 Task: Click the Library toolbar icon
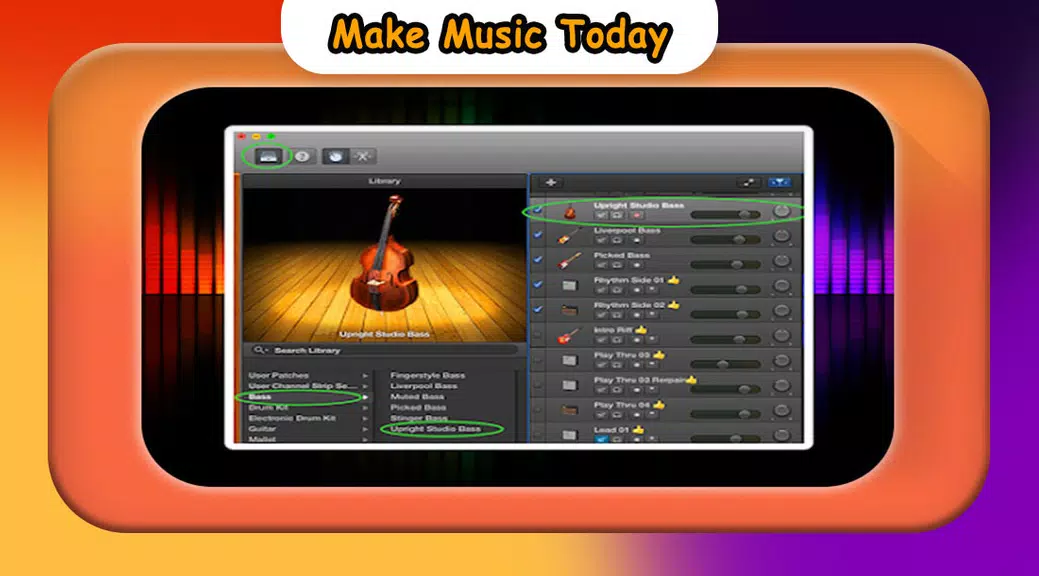pos(268,156)
